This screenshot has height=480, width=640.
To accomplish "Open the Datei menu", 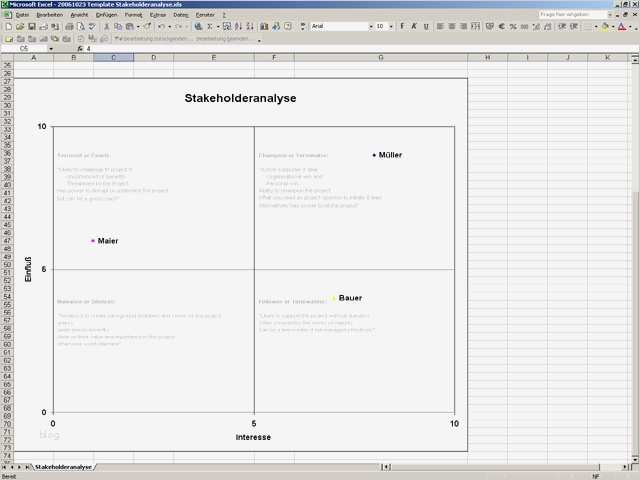I will coord(22,15).
